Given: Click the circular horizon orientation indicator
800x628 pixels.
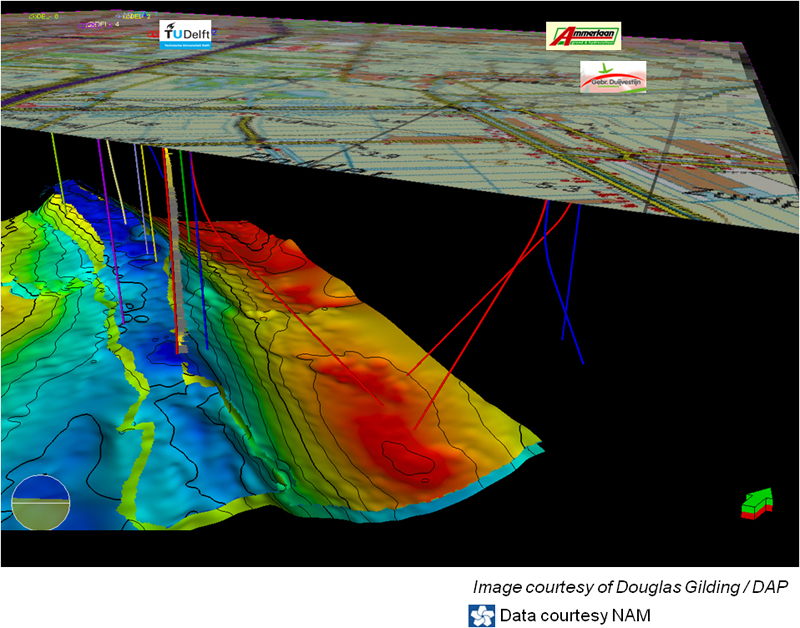Looking at the screenshot, I should [x=41, y=501].
